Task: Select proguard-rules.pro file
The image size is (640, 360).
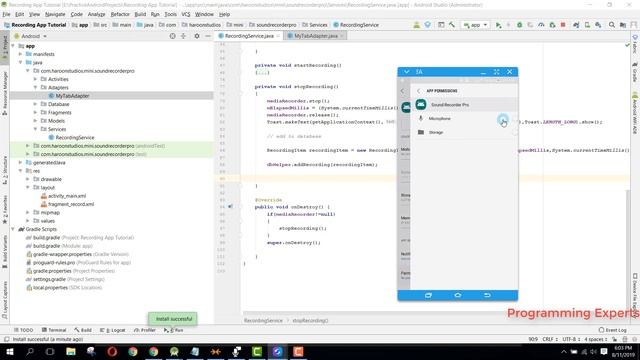Action: 54,262
